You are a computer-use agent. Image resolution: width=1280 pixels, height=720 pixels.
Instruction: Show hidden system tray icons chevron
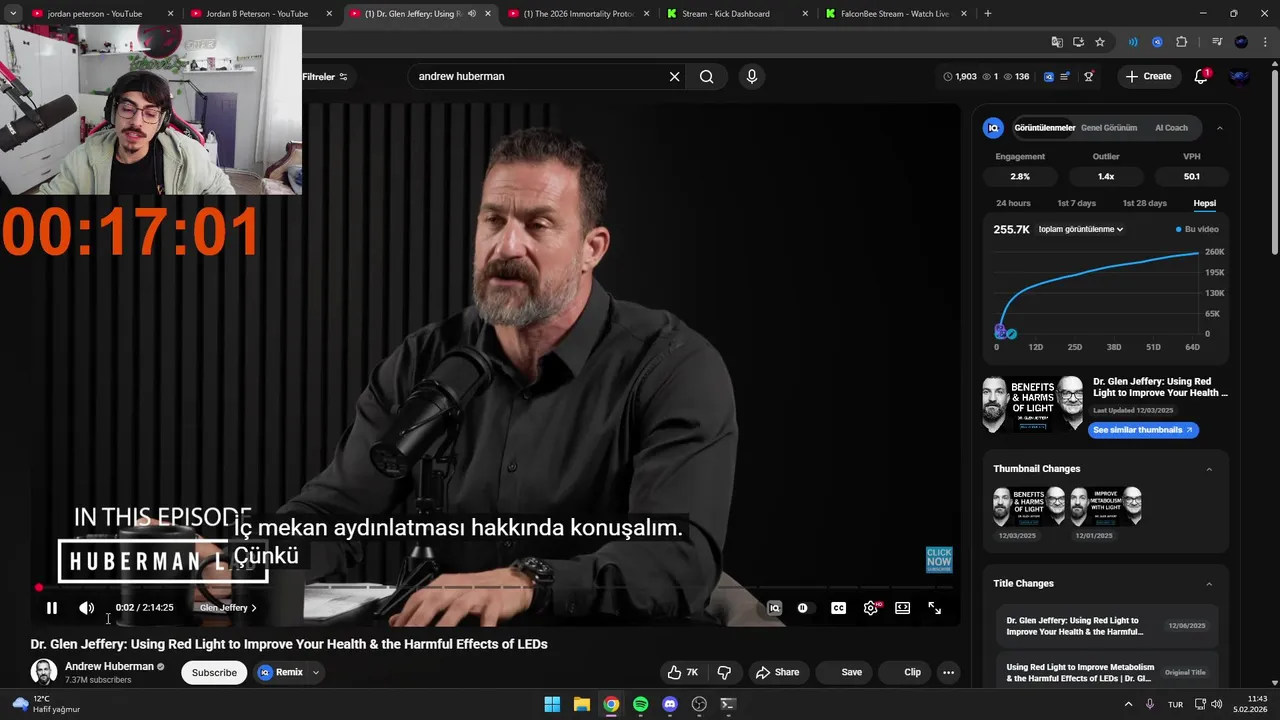tap(1129, 704)
